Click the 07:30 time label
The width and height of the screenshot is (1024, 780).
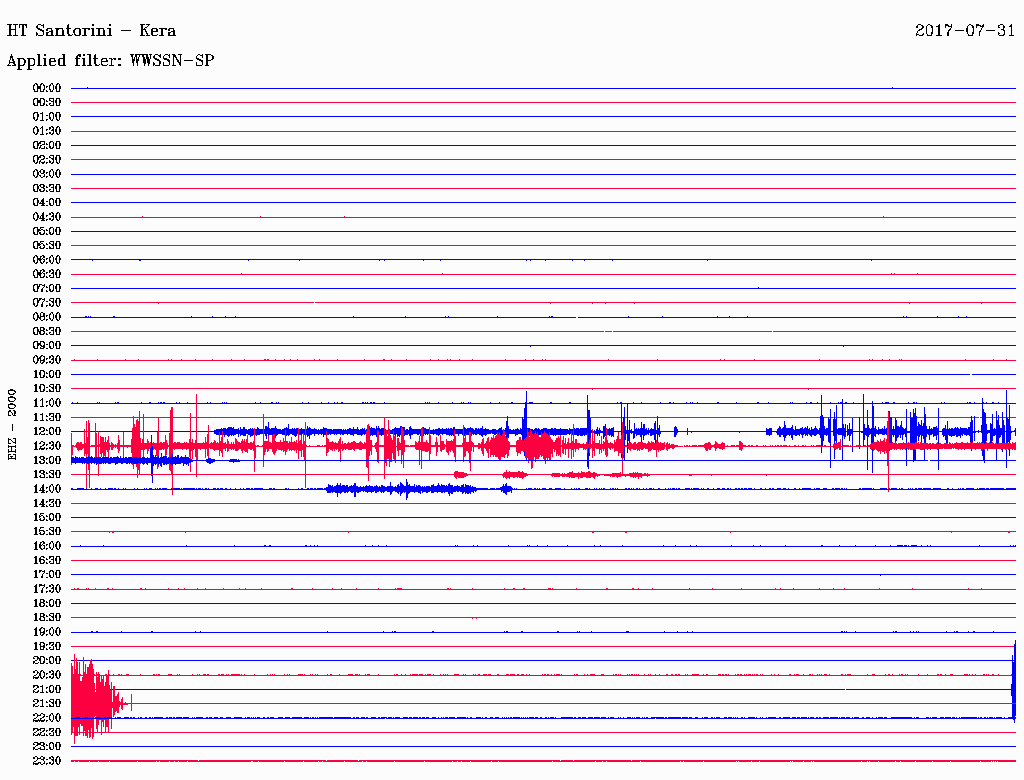47,303
